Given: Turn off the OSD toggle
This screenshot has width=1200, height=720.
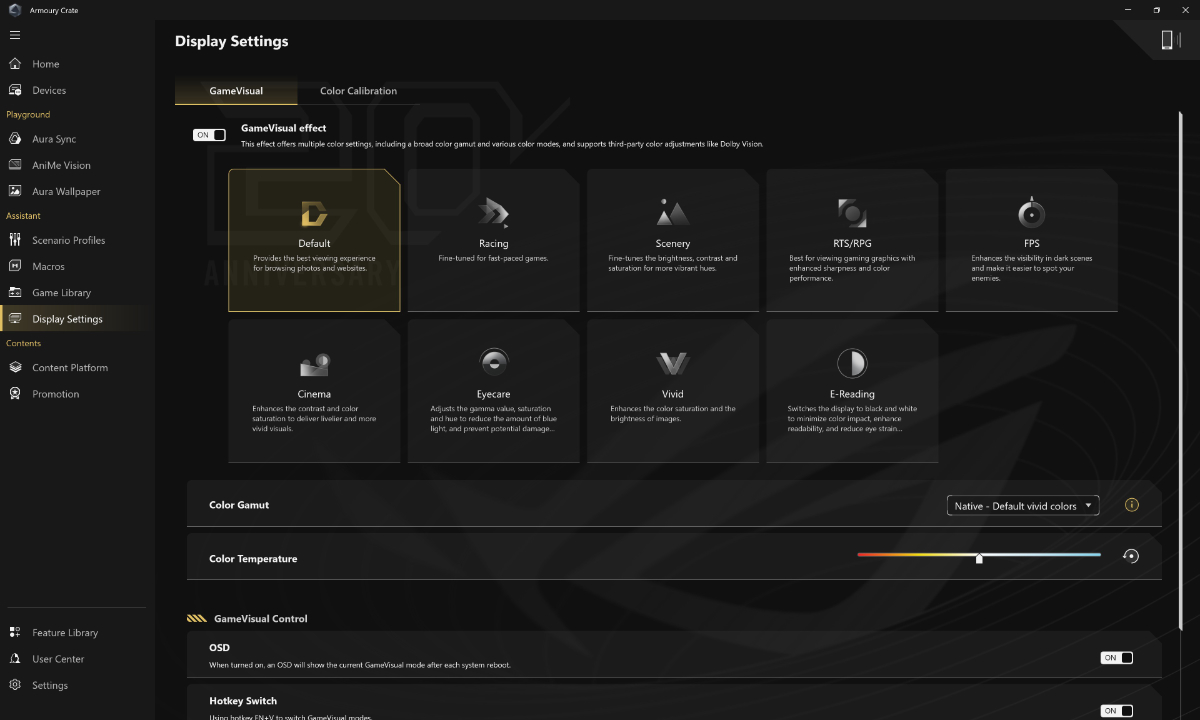Looking at the screenshot, I should point(1117,658).
